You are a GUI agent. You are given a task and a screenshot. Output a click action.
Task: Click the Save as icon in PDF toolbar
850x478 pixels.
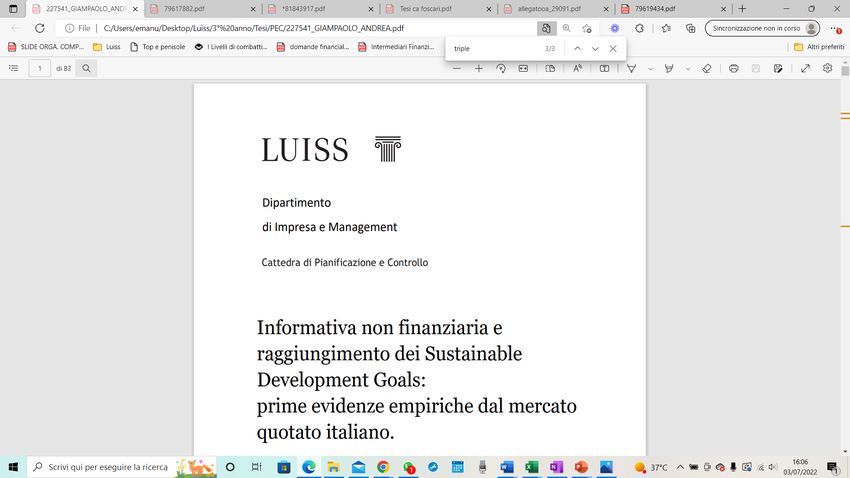[x=778, y=68]
